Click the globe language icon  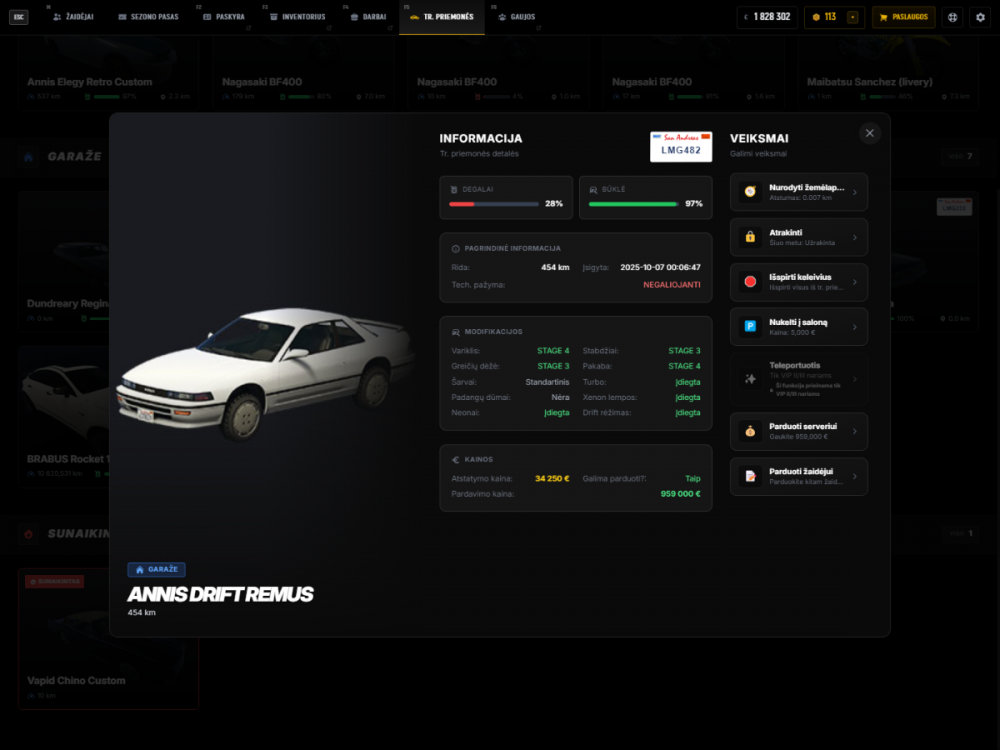952,17
